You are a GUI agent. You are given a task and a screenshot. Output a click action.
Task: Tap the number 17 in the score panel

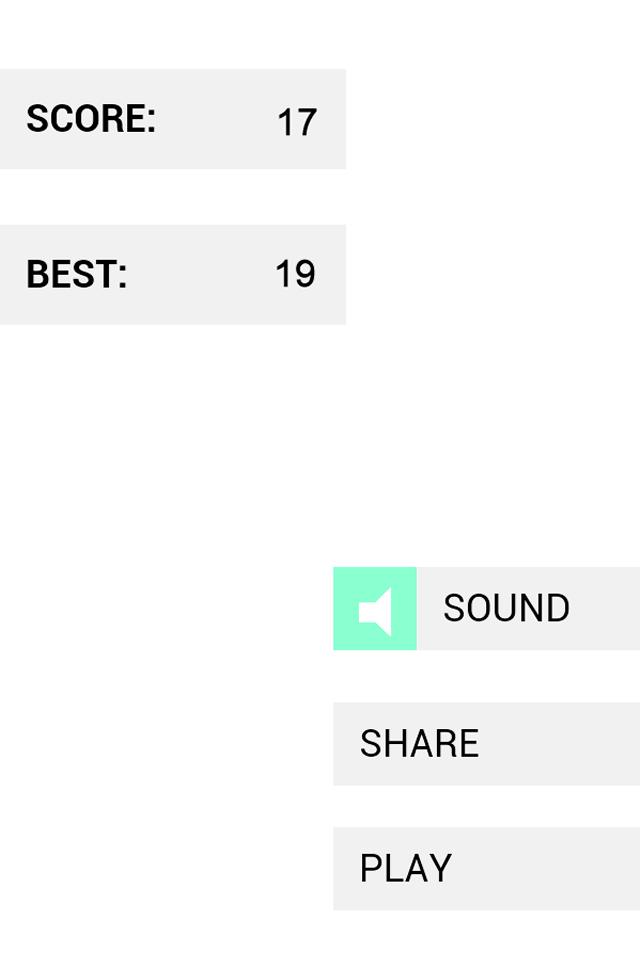[x=296, y=122]
